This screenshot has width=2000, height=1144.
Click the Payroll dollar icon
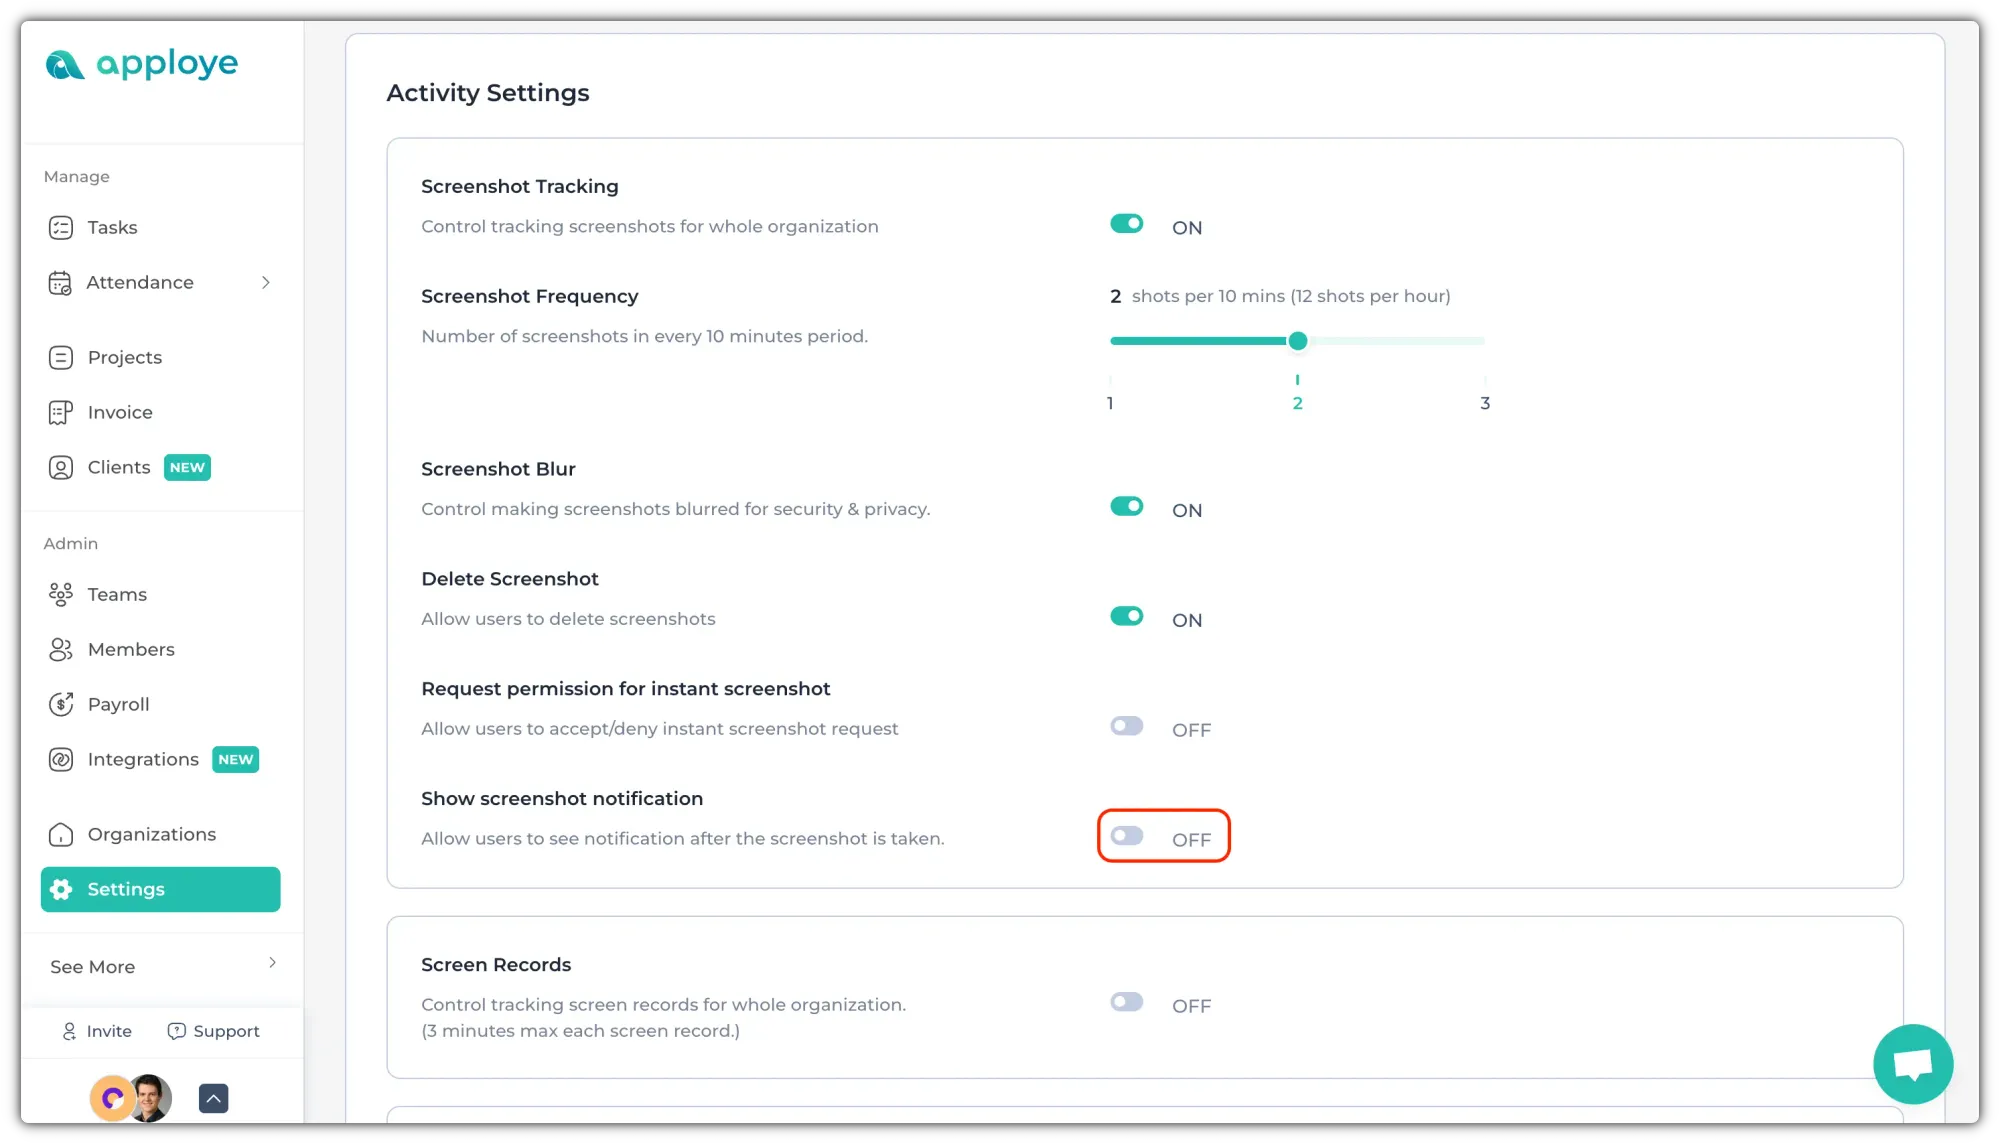pos(61,705)
